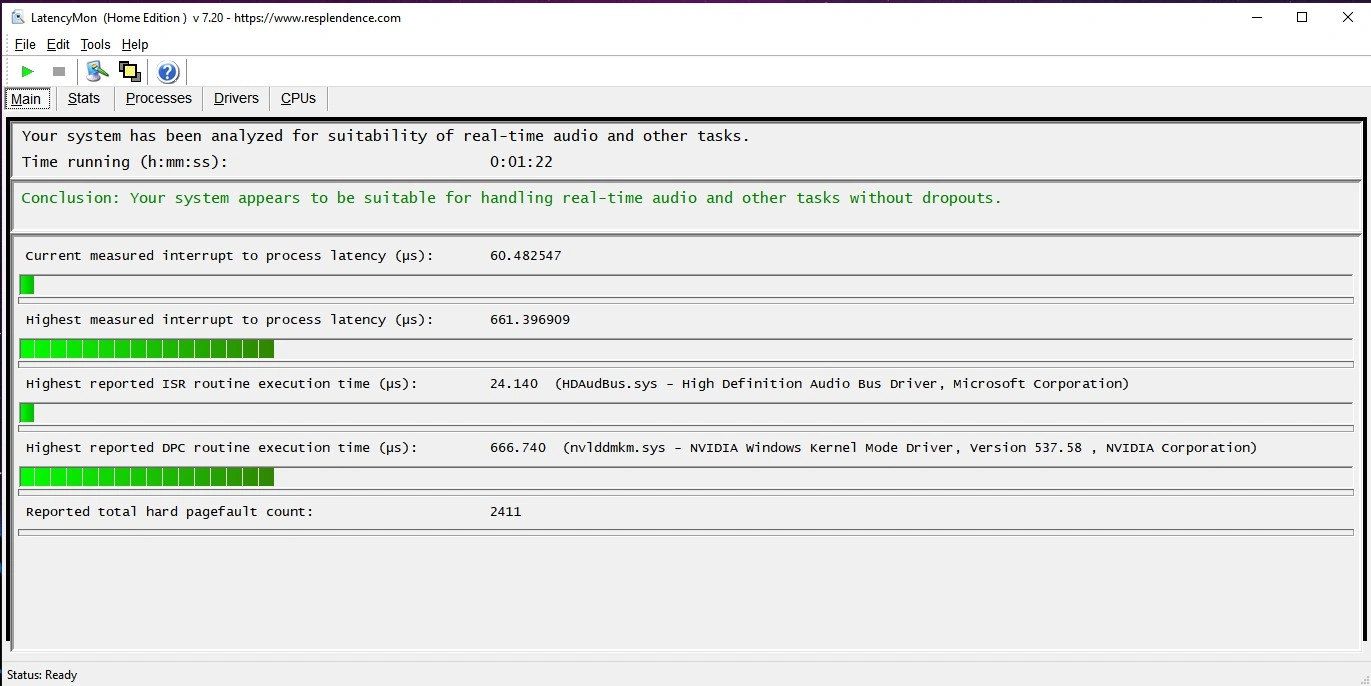Stop monitoring with the gray stop icon
The height and width of the screenshot is (686, 1371).
[59, 71]
